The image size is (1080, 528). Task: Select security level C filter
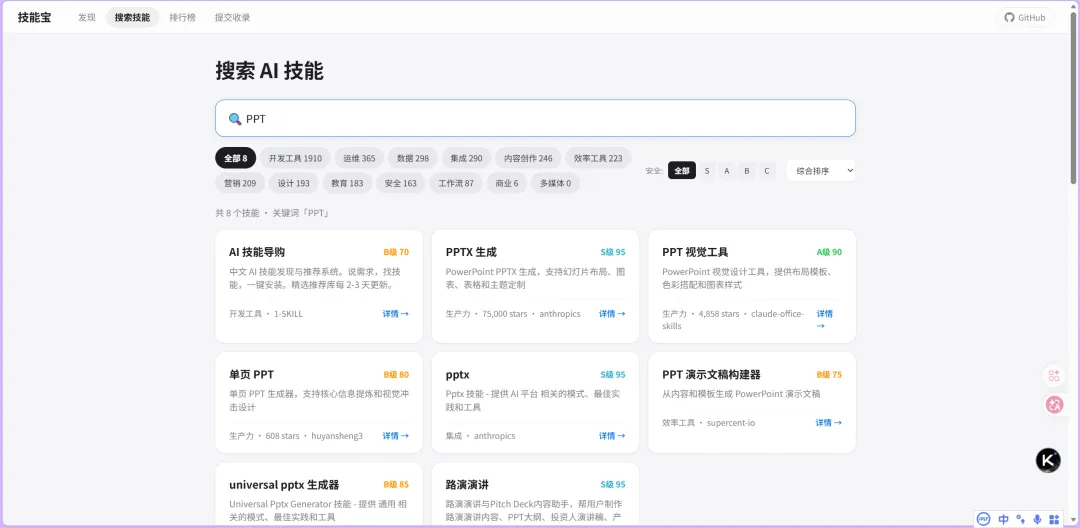tap(767, 171)
